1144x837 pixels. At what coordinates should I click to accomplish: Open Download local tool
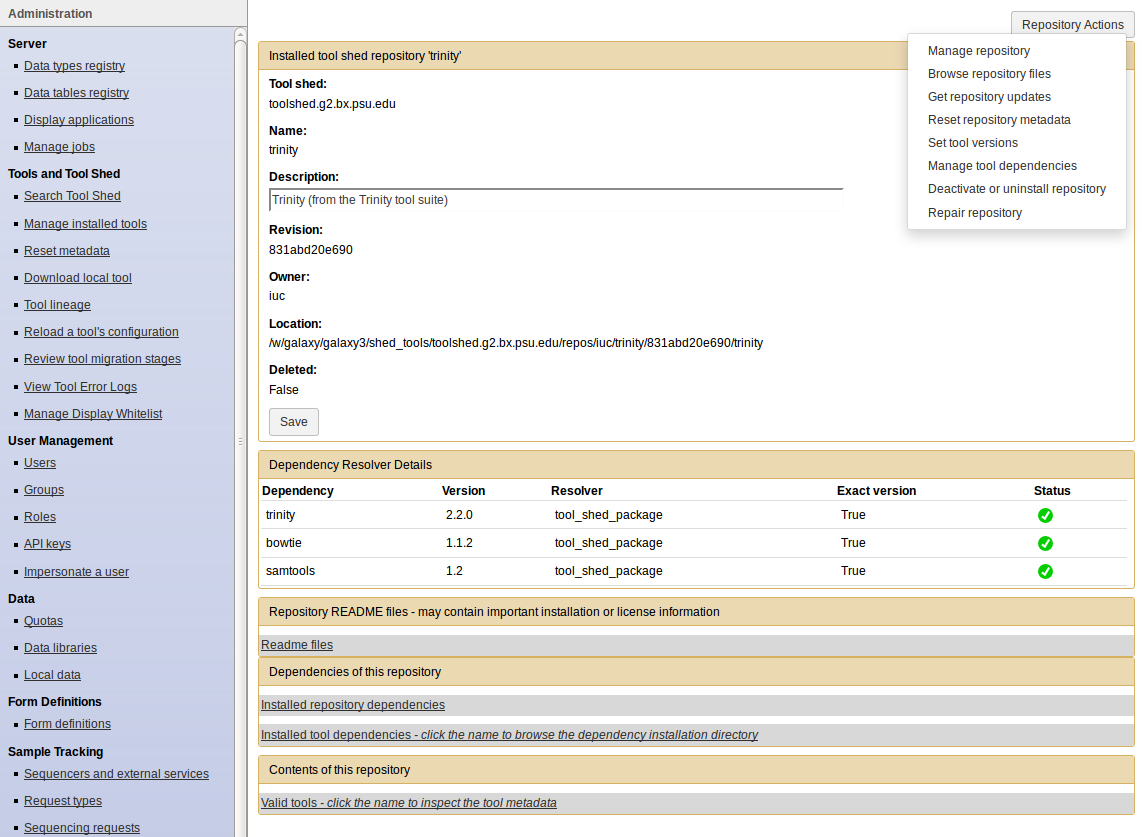point(77,278)
